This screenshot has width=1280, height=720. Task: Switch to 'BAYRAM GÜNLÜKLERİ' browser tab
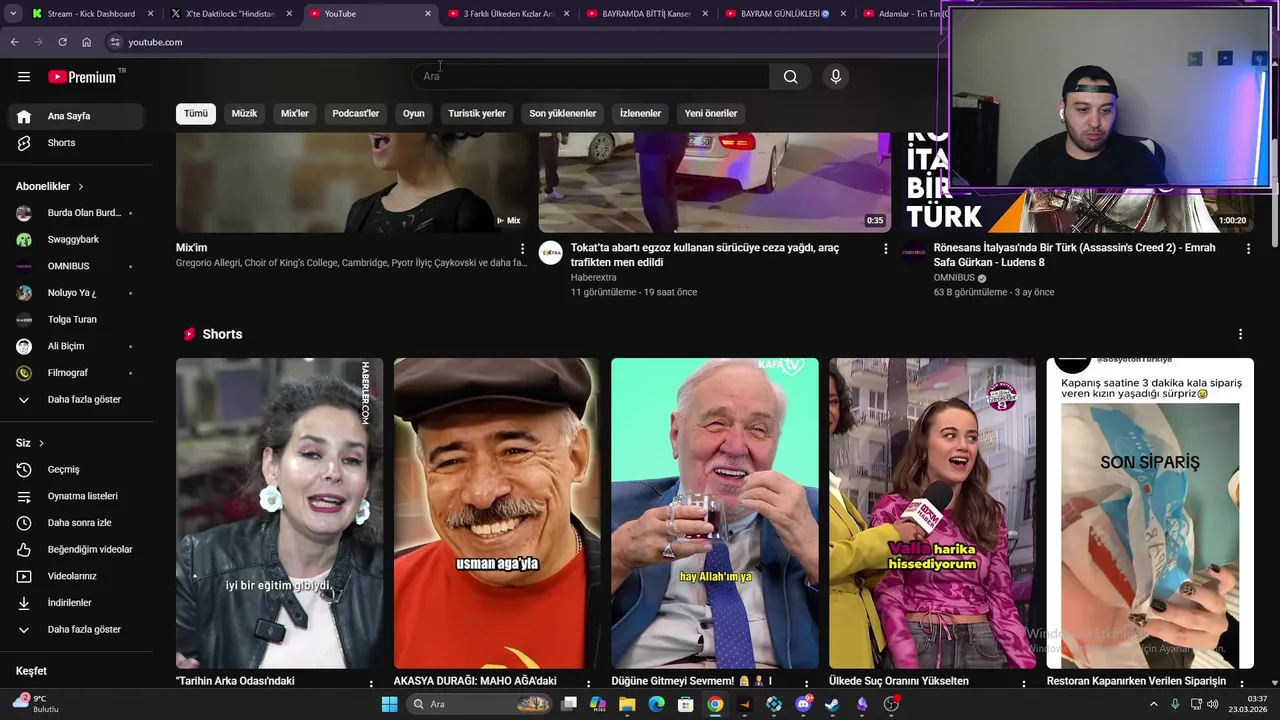785,14
